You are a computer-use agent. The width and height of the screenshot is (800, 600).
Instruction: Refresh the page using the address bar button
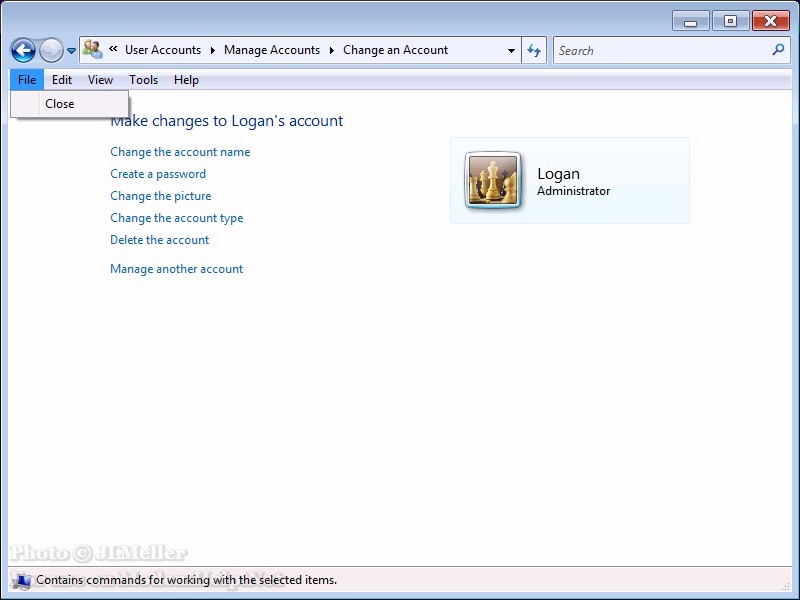point(534,50)
